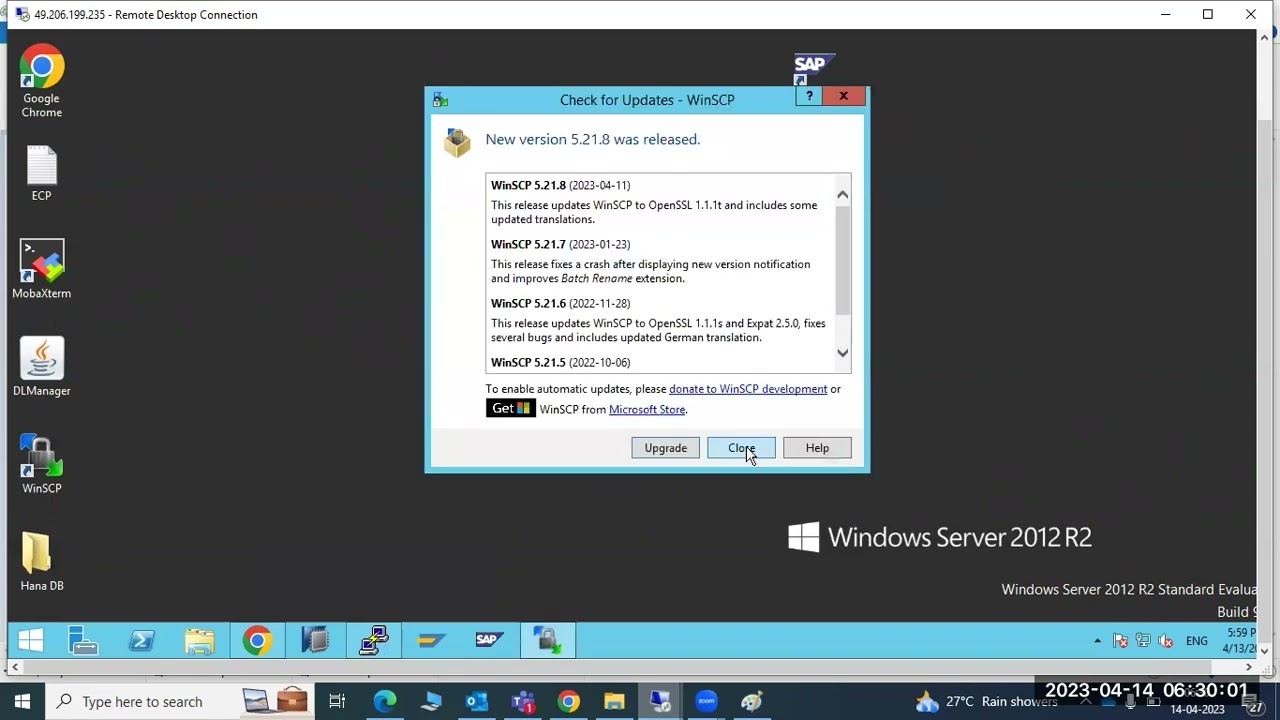Show hidden remote tray icons arrow
This screenshot has width=1280, height=720.
pyautogui.click(x=1097, y=641)
